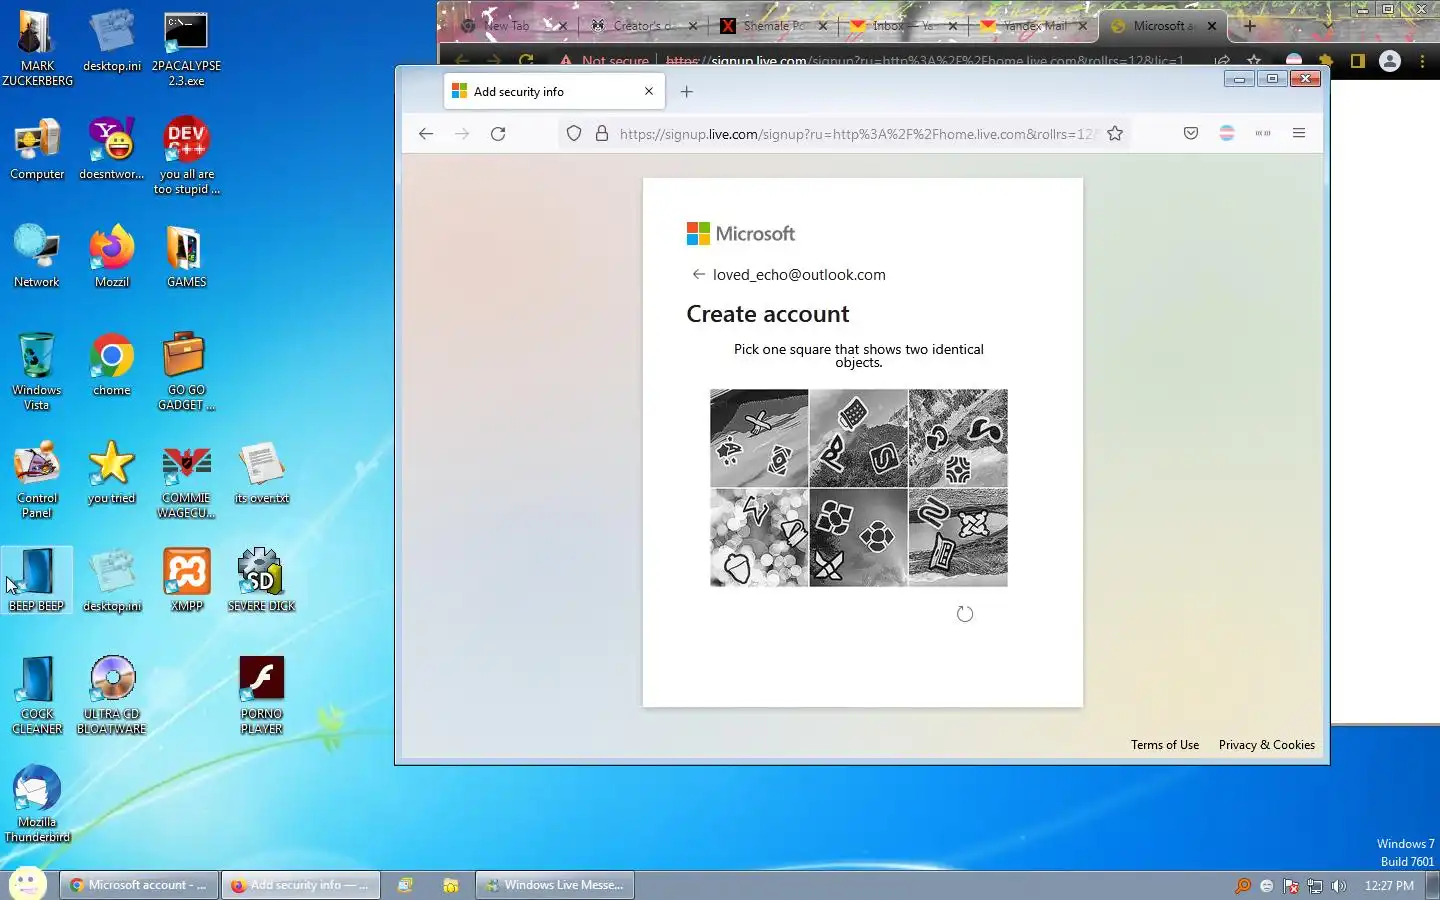This screenshot has width=1440, height=900.
Task: Pick the bottom-right captcha square
Action: pos(958,537)
